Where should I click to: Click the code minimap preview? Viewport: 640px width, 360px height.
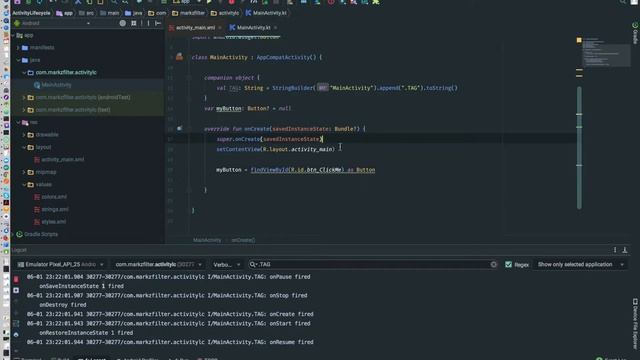[x=606, y=52]
